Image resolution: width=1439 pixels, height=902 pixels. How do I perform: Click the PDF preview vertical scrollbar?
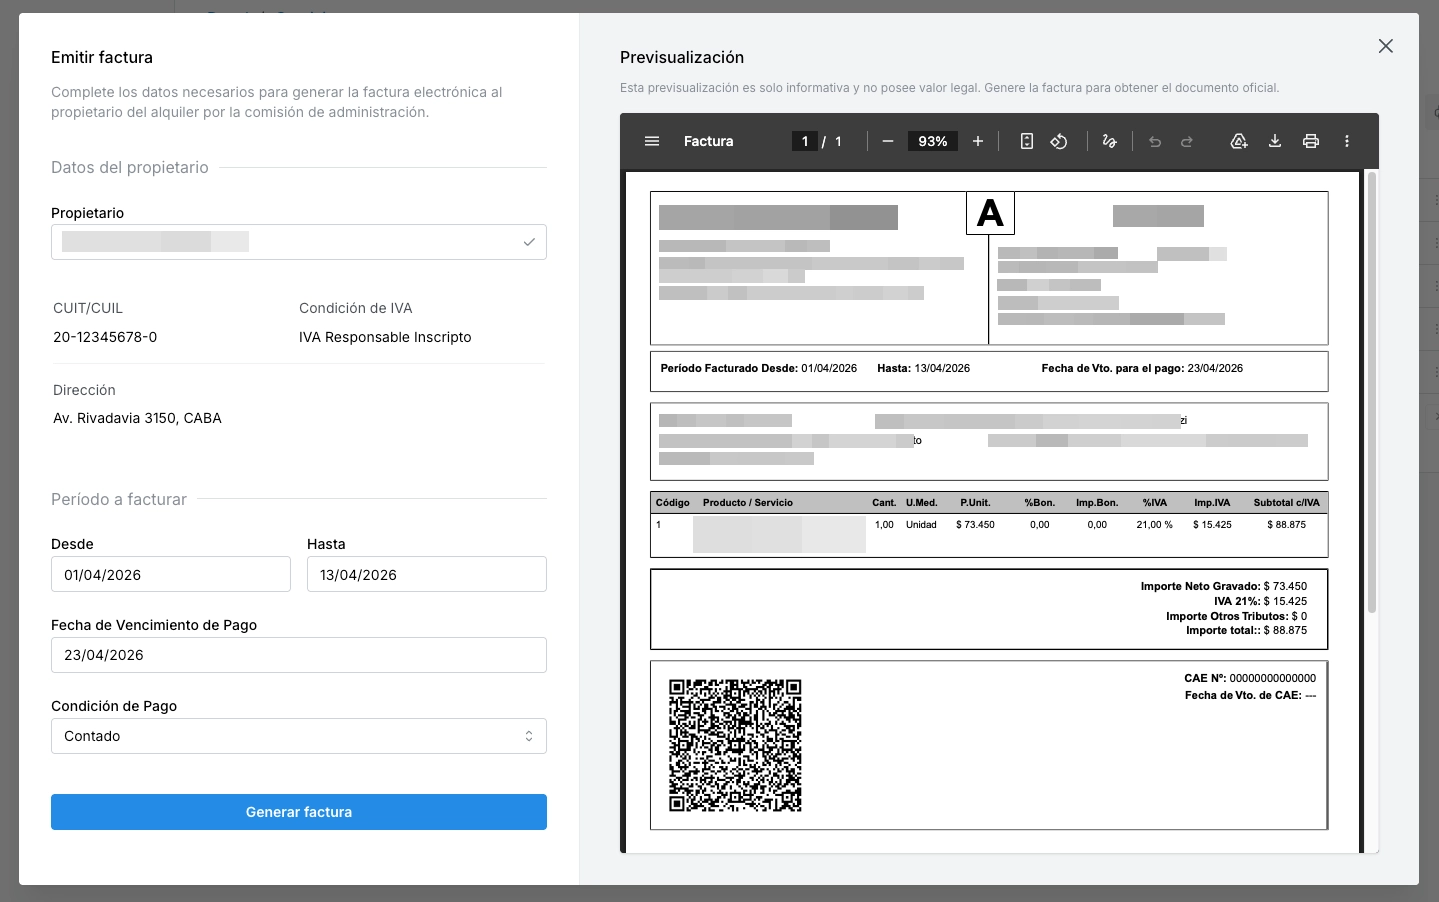(x=1372, y=392)
